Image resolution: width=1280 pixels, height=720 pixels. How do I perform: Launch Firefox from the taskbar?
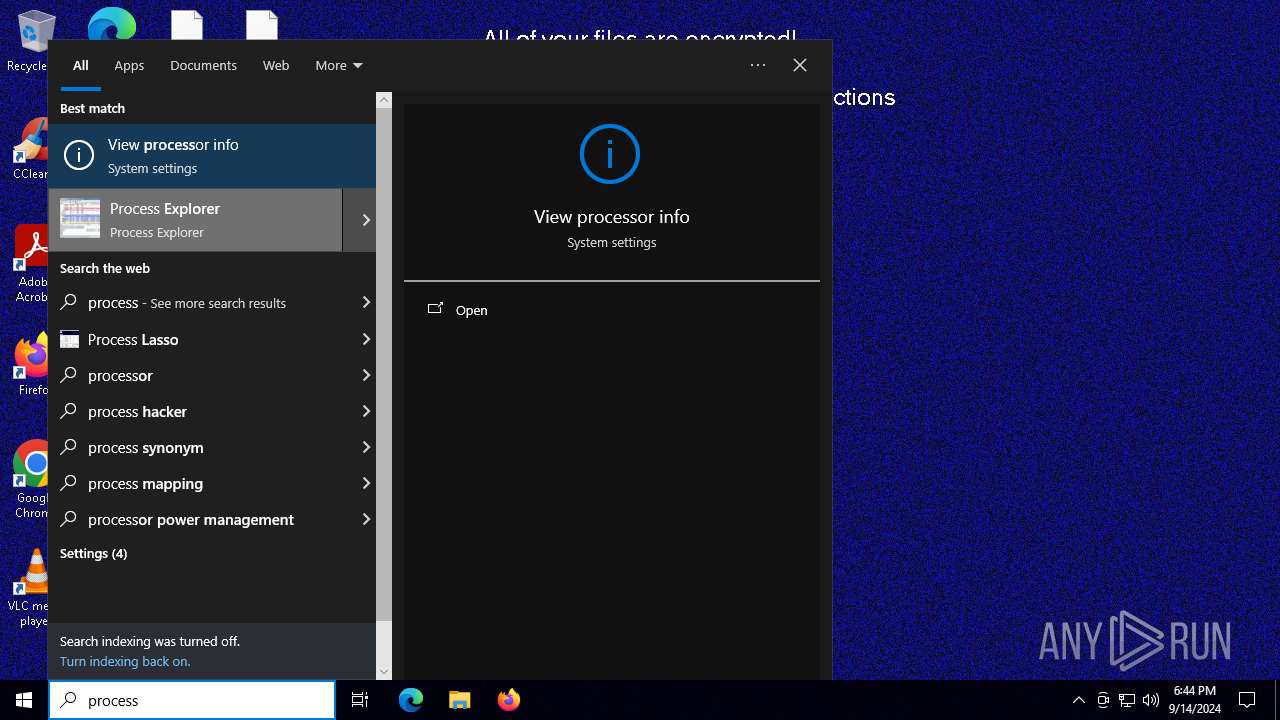(x=508, y=700)
